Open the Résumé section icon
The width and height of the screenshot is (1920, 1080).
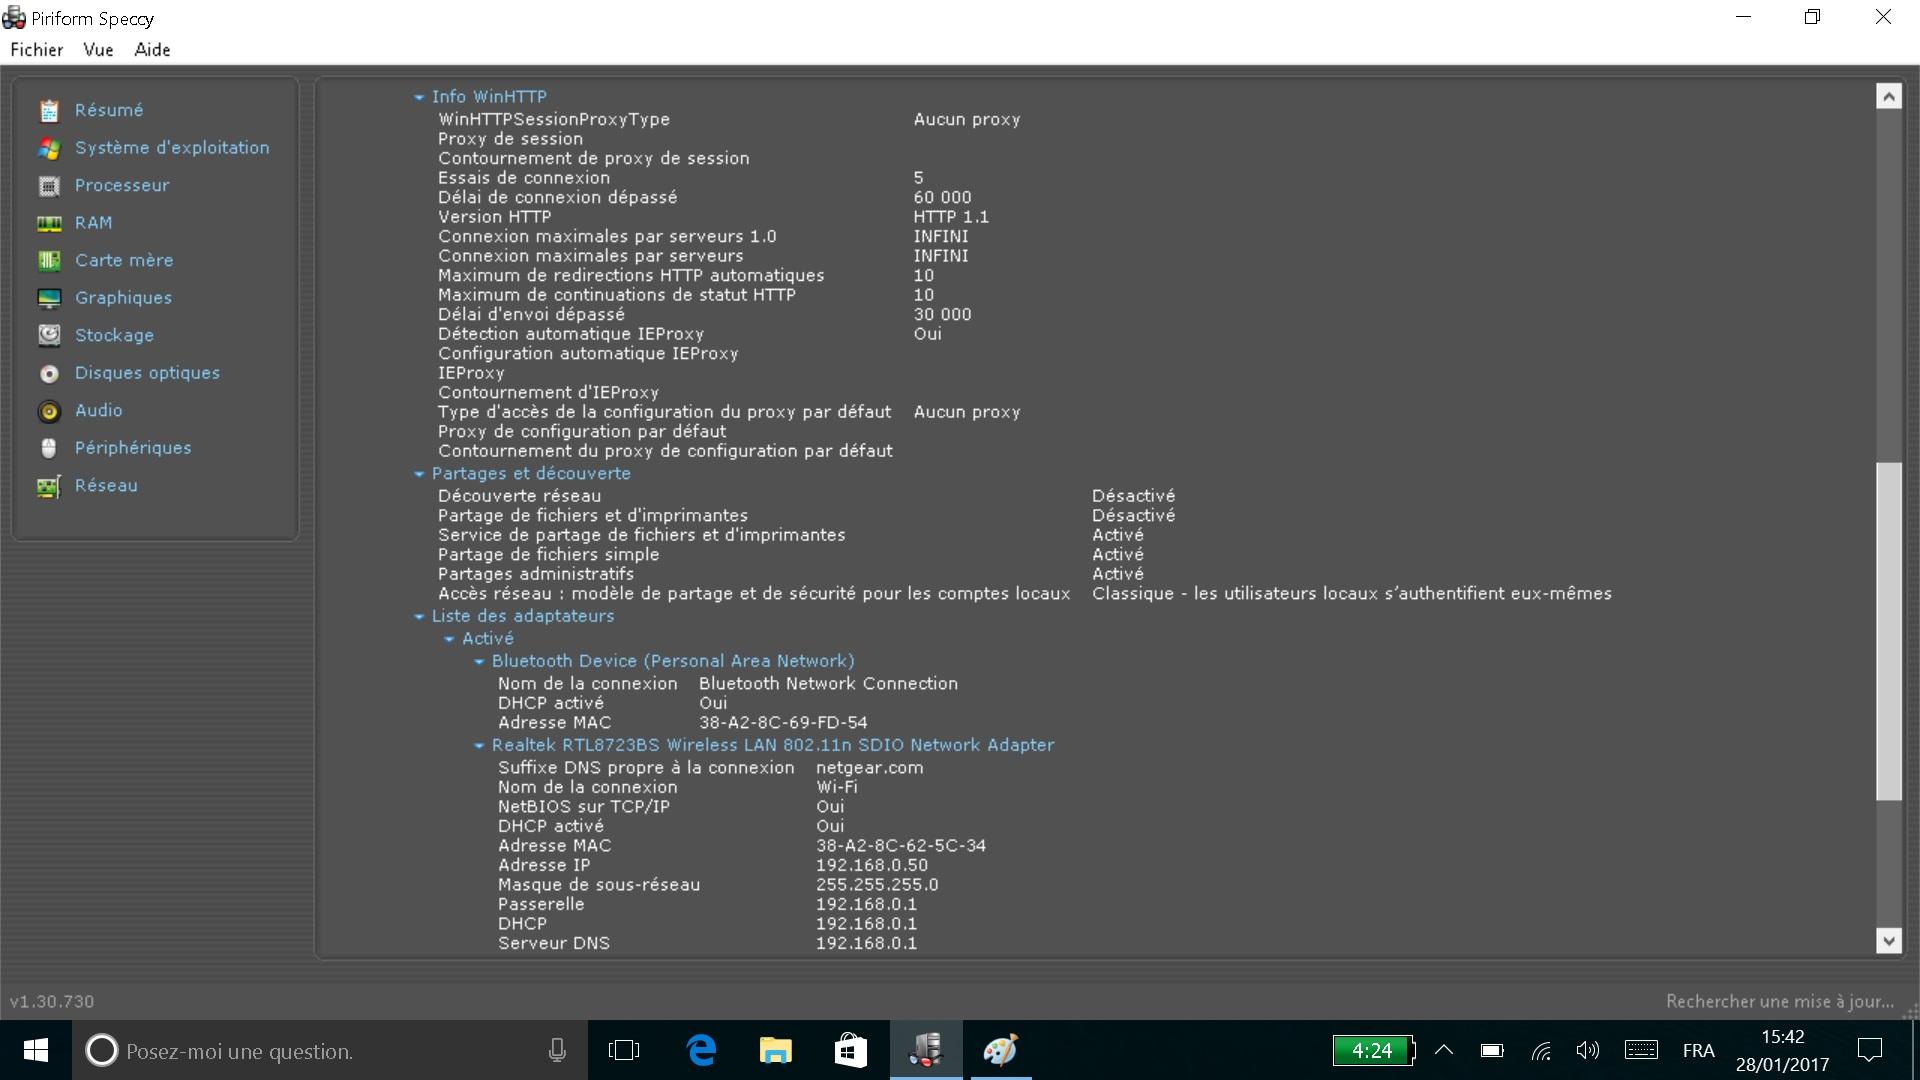tap(49, 111)
